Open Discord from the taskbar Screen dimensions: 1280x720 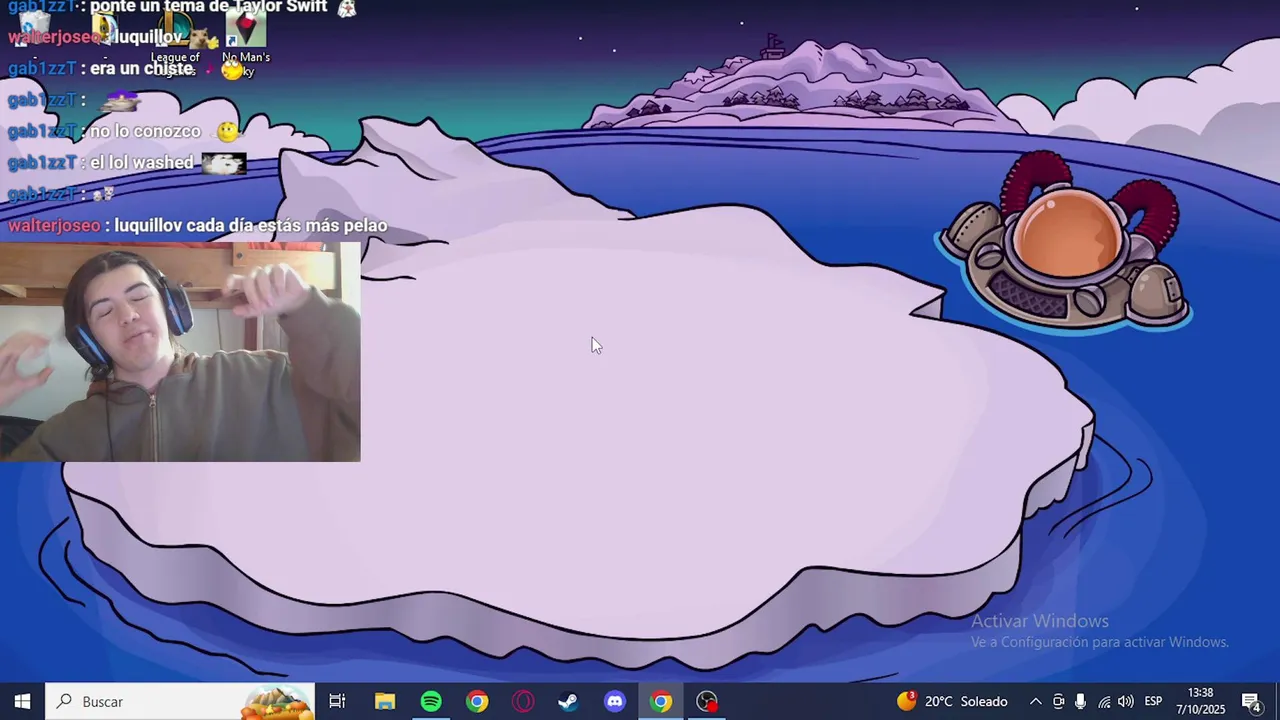pos(615,701)
